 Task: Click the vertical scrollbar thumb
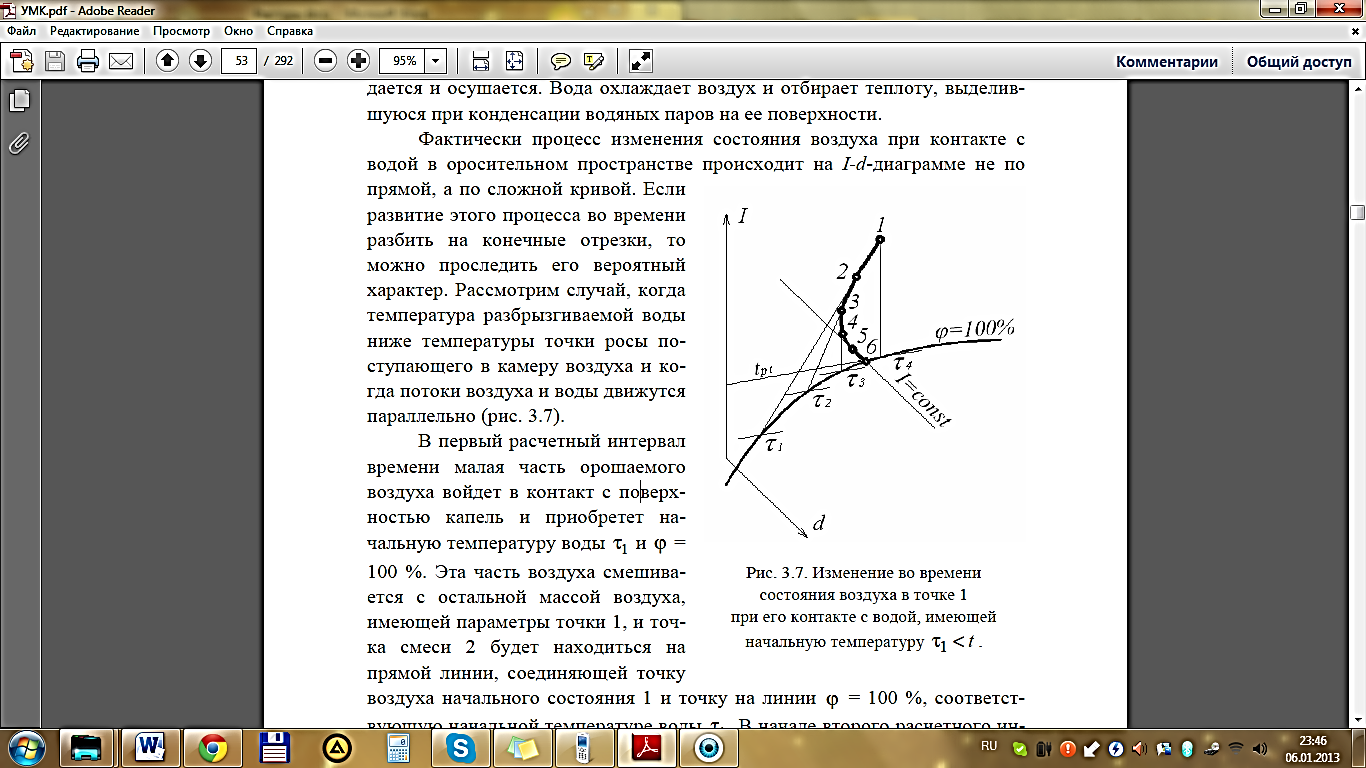pyautogui.click(x=1357, y=212)
